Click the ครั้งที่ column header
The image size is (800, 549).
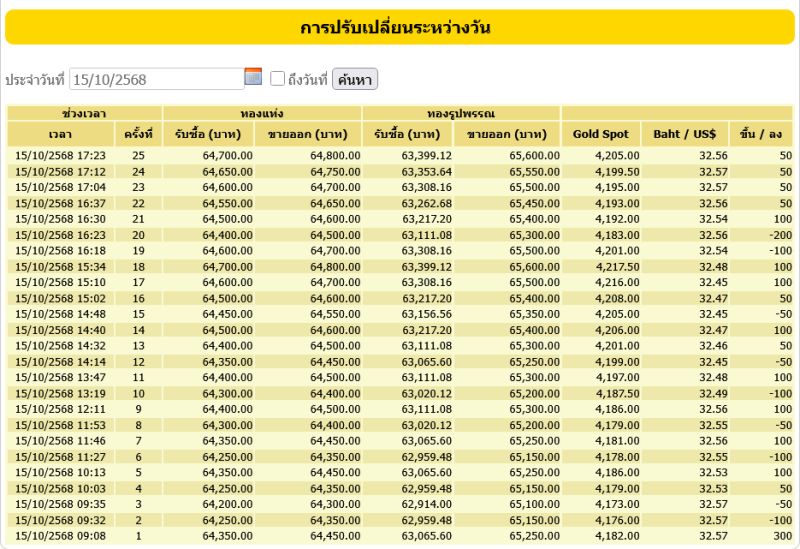pyautogui.click(x=138, y=134)
